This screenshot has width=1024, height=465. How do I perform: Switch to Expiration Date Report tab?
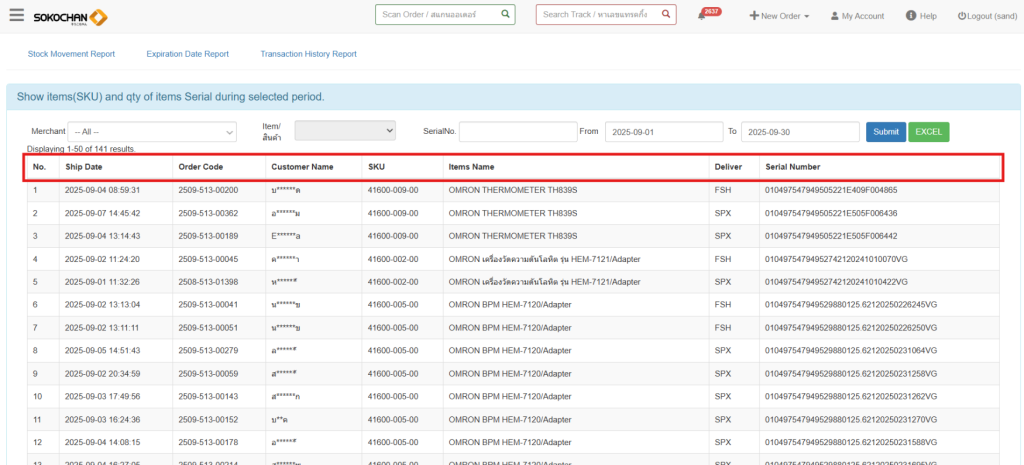[x=187, y=54]
